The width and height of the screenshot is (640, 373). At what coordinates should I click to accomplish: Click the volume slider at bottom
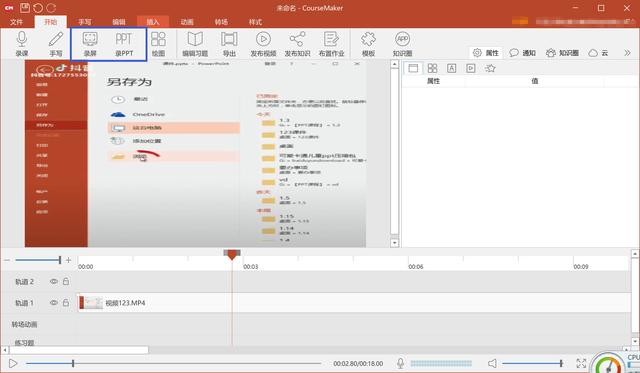533,363
